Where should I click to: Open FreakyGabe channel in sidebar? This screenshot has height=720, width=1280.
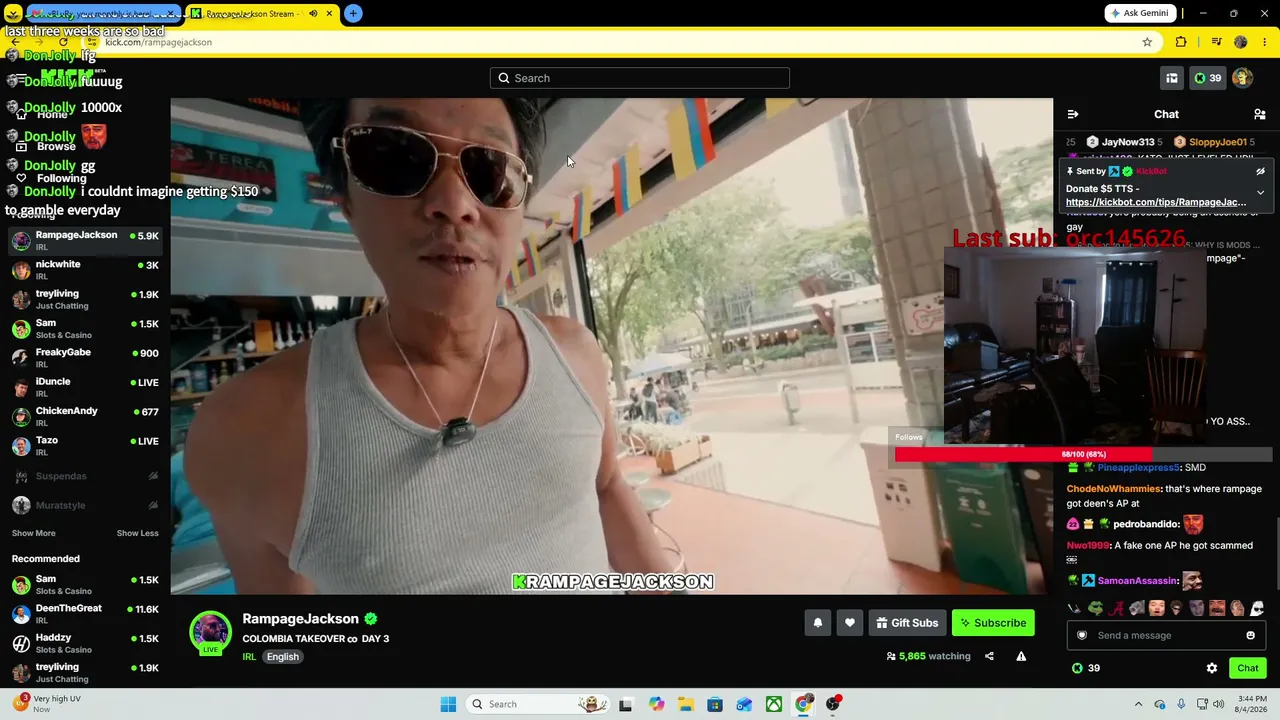click(85, 358)
